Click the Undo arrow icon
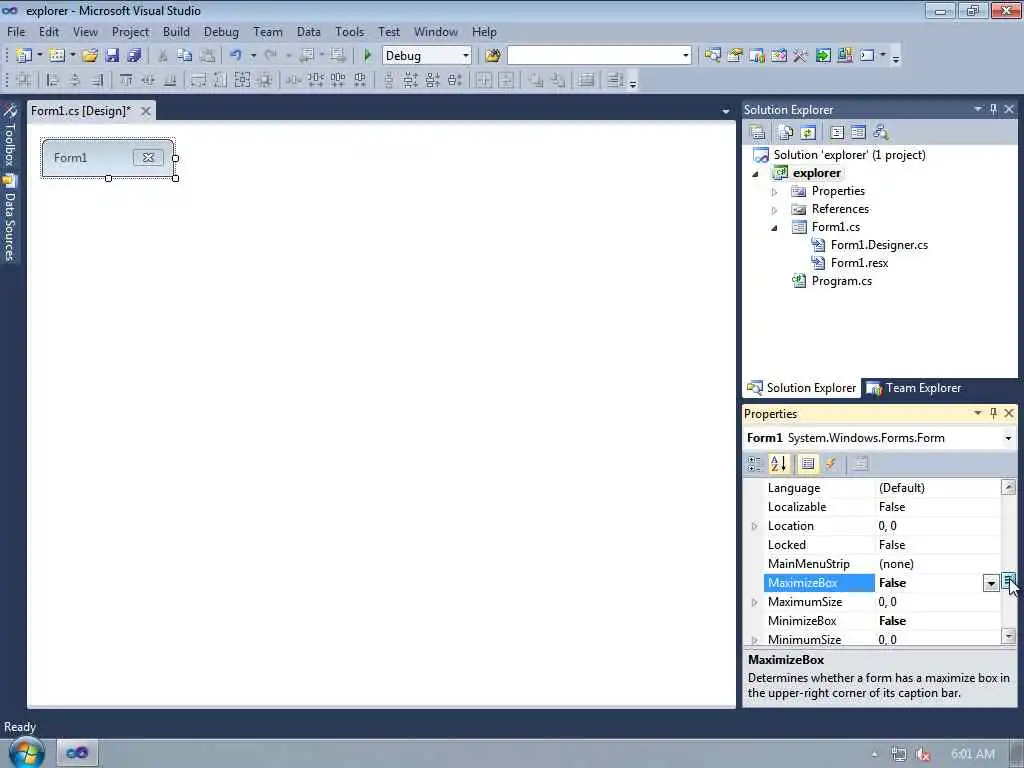1024x768 pixels. click(236, 56)
